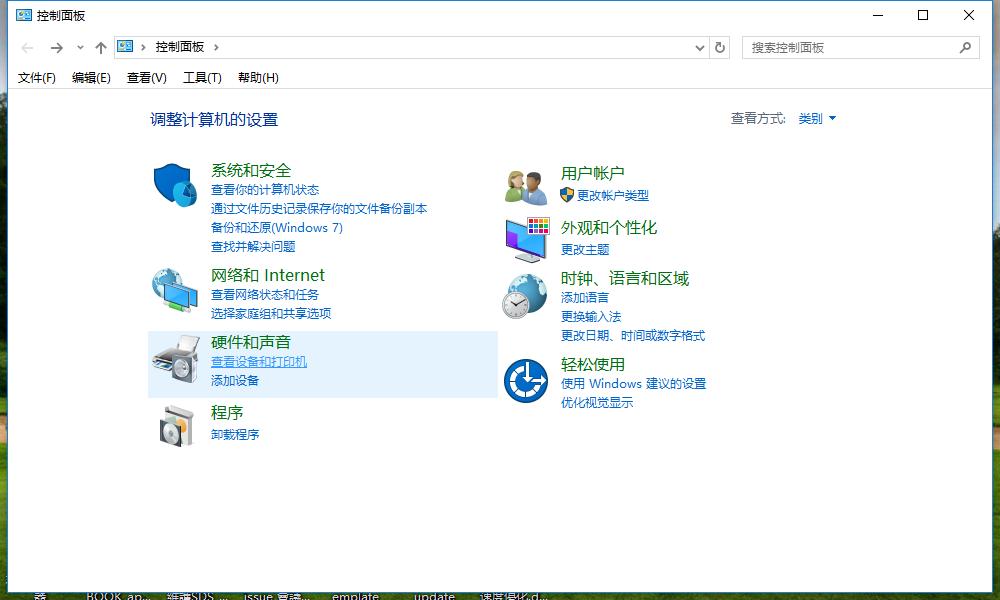This screenshot has height=600, width=1000.
Task: Open 程序 by clicking its disc icon
Action: pos(174,424)
